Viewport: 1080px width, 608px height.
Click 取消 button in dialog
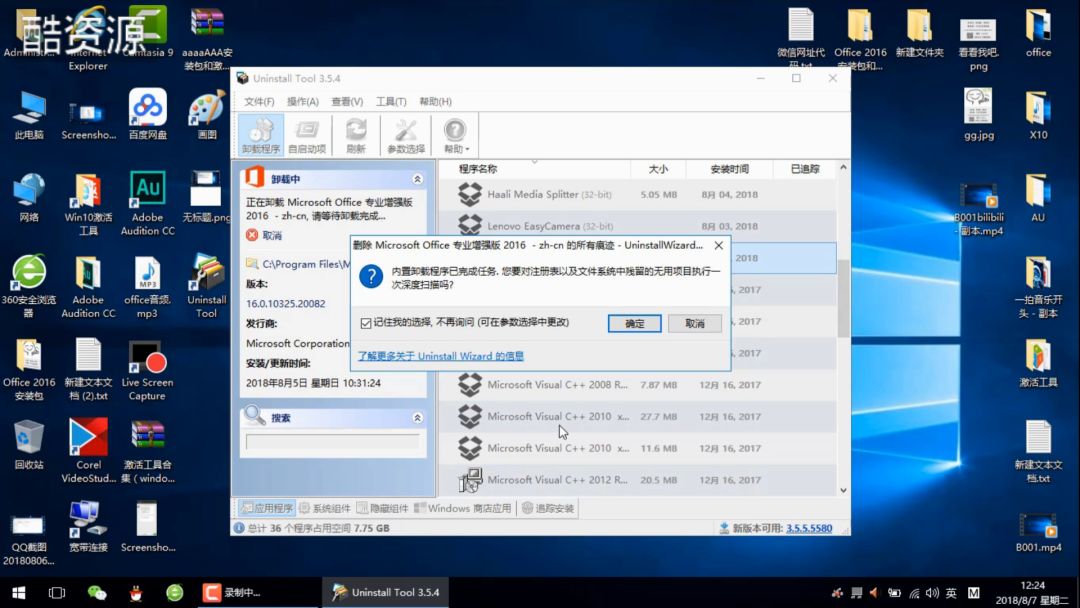click(x=695, y=324)
